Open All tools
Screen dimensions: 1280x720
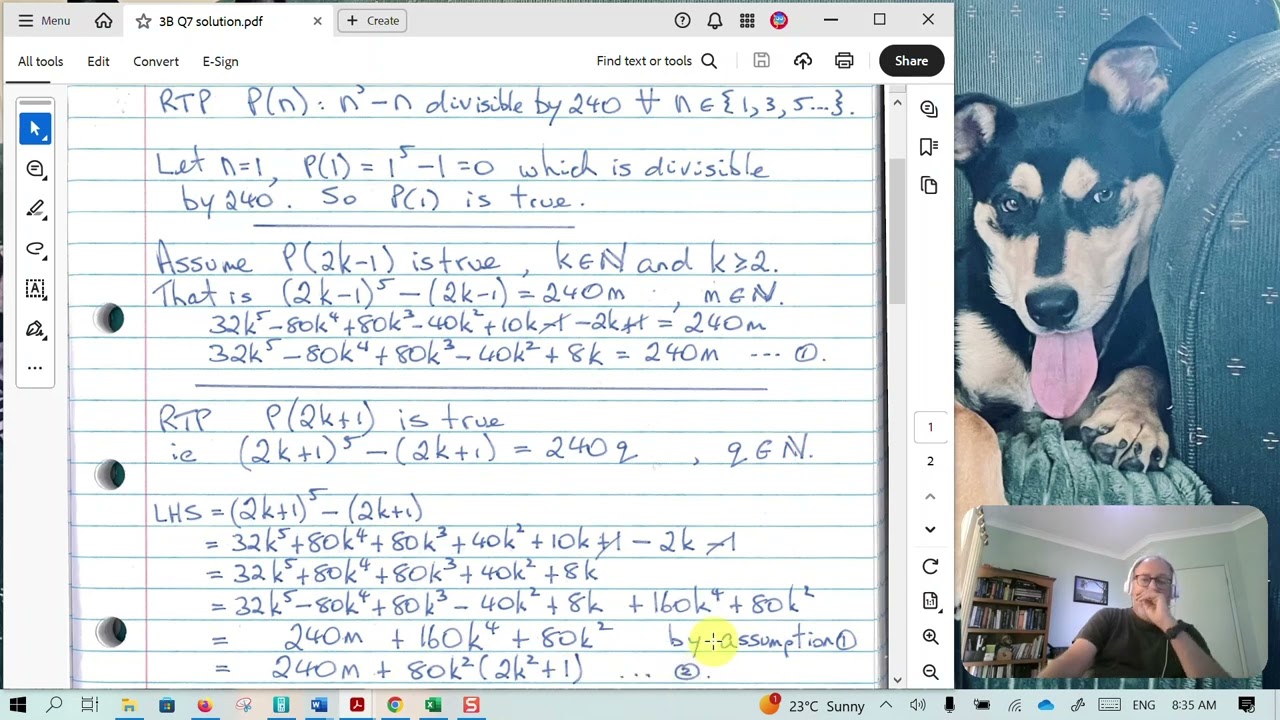click(40, 61)
